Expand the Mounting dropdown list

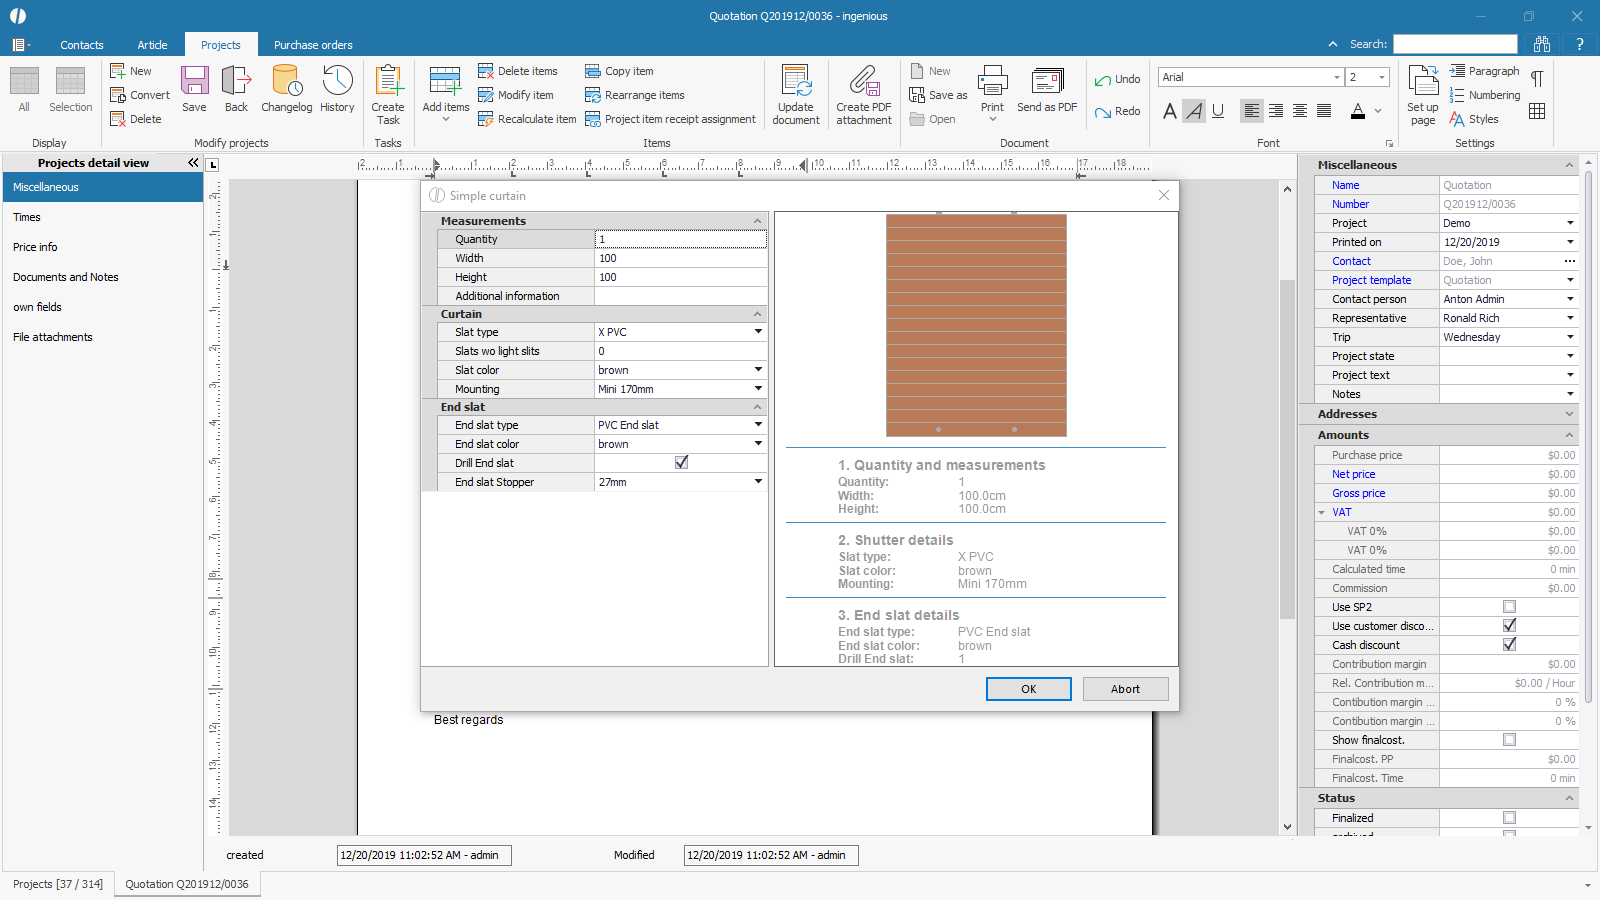pos(758,389)
